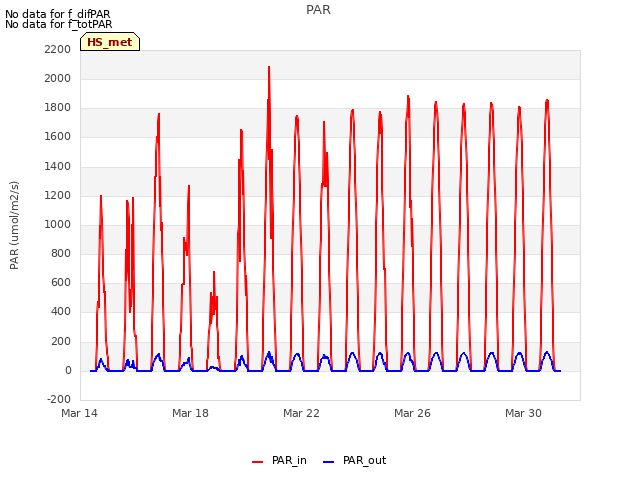Click the 1000 y-axis tick label
The width and height of the screenshot is (640, 480).
click(x=58, y=224)
